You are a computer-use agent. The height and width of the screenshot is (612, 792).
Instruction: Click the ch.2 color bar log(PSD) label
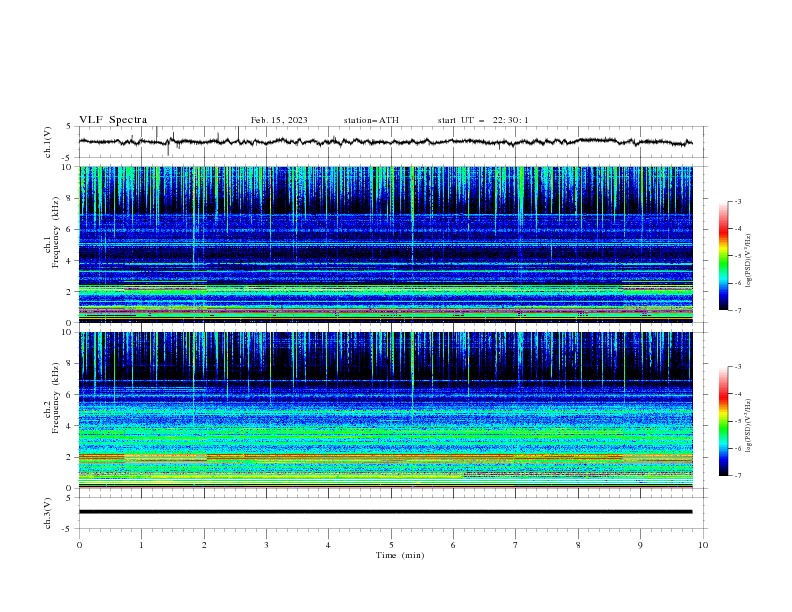coord(749,426)
